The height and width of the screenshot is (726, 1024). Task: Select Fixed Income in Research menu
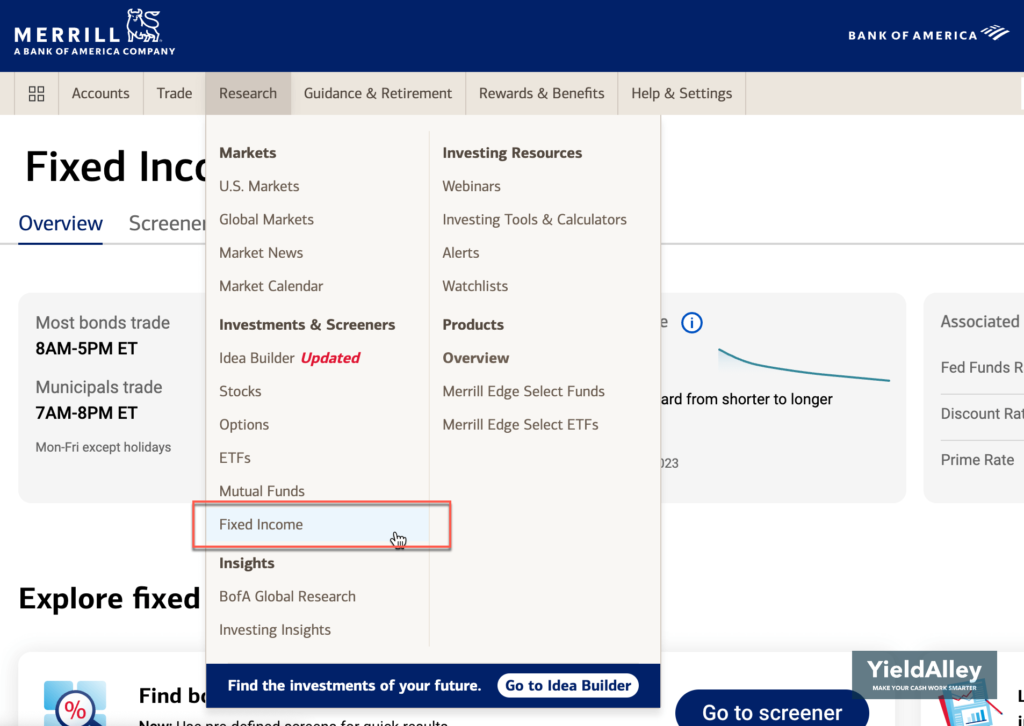tap(261, 524)
